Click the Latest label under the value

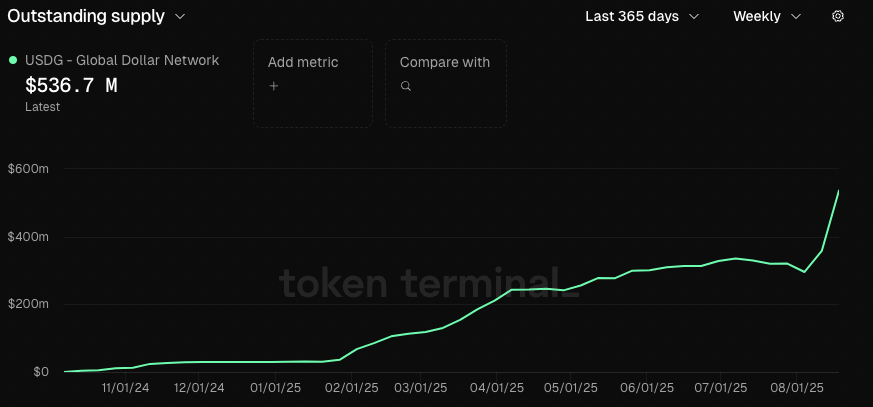(x=43, y=107)
